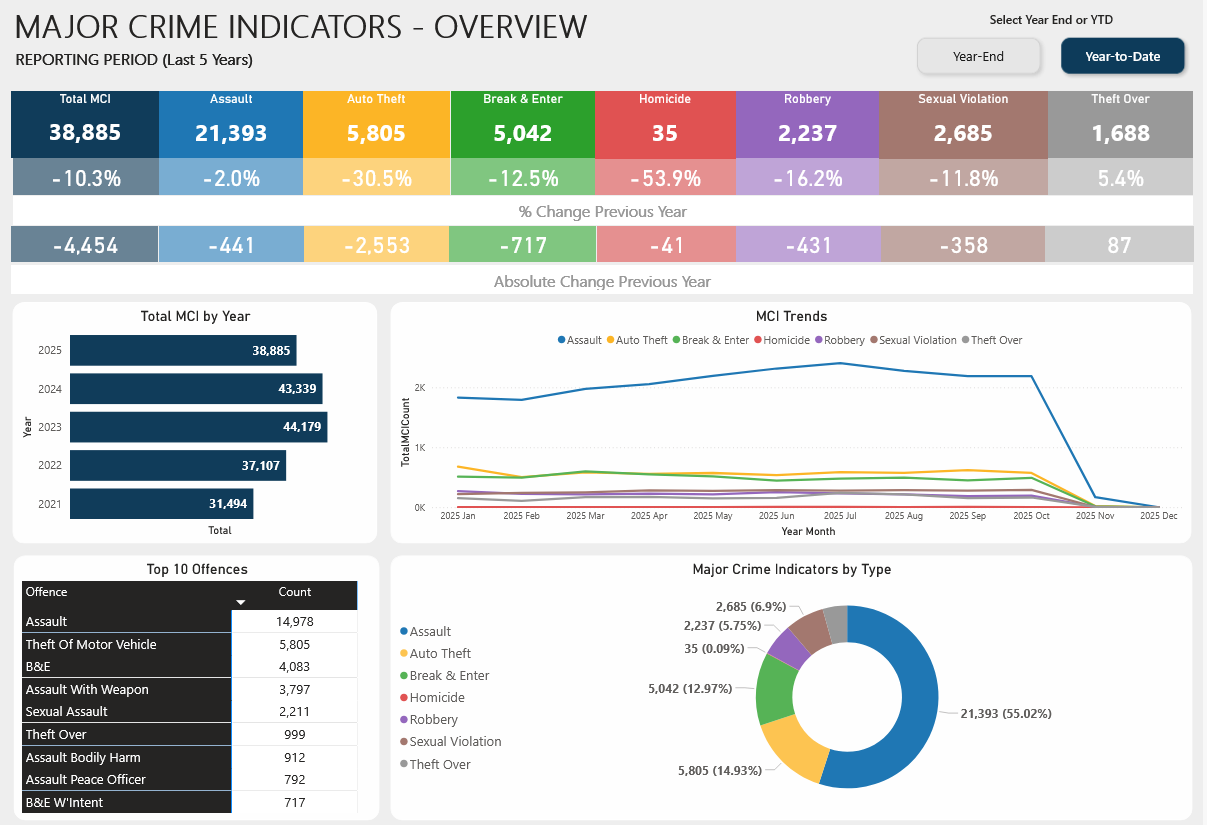Click the Auto Theft 5,805 KPI card
1207x825 pixels.
[x=376, y=124]
